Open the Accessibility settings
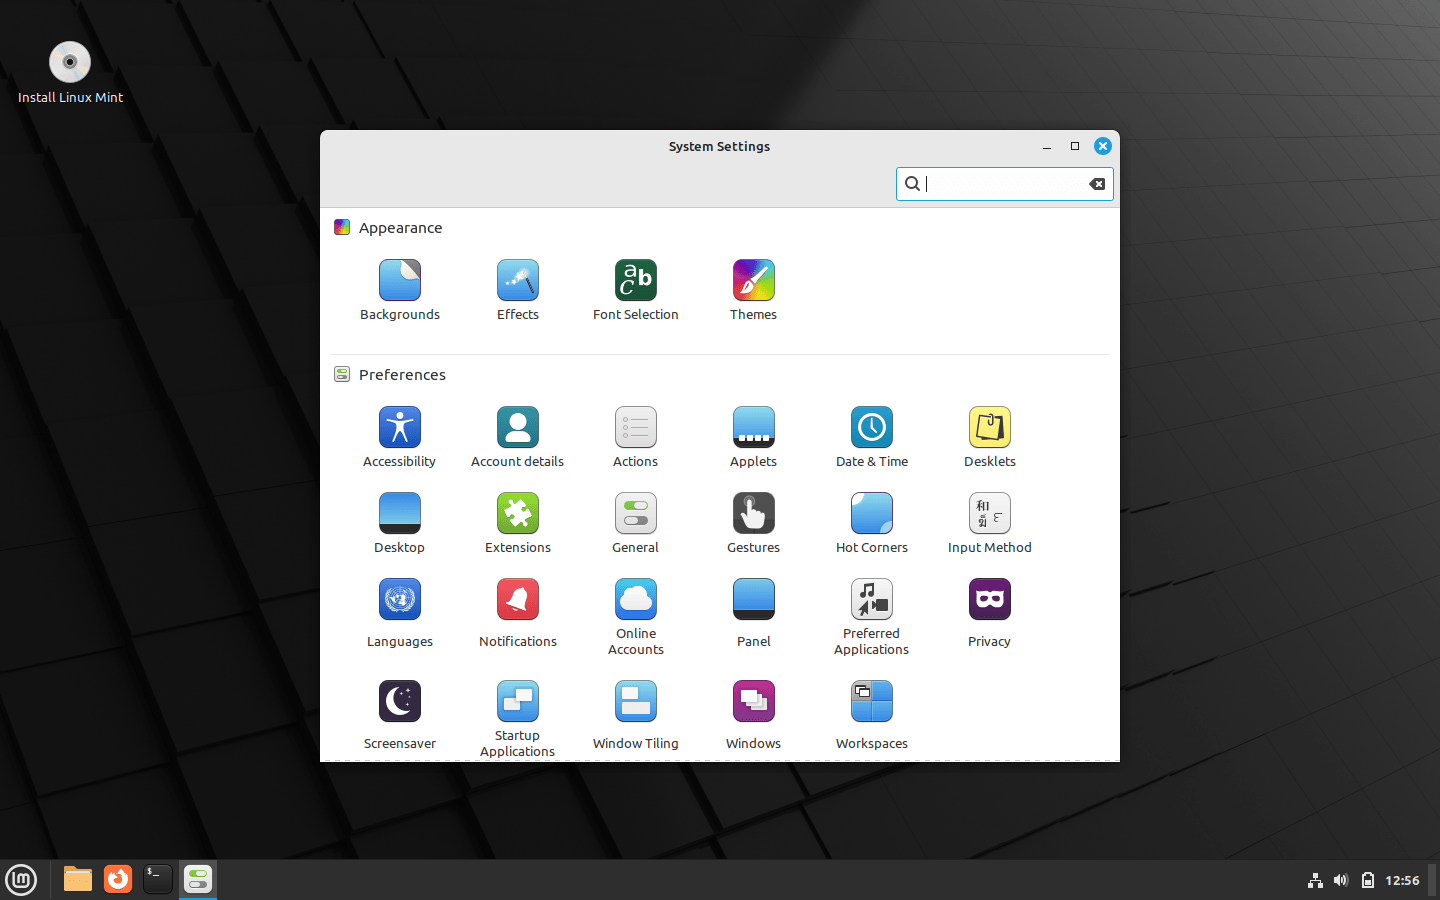 399,436
